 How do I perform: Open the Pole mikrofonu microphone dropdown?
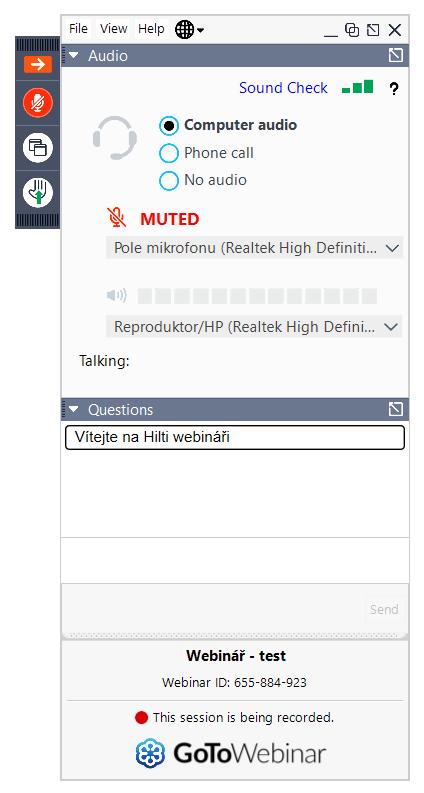click(255, 248)
